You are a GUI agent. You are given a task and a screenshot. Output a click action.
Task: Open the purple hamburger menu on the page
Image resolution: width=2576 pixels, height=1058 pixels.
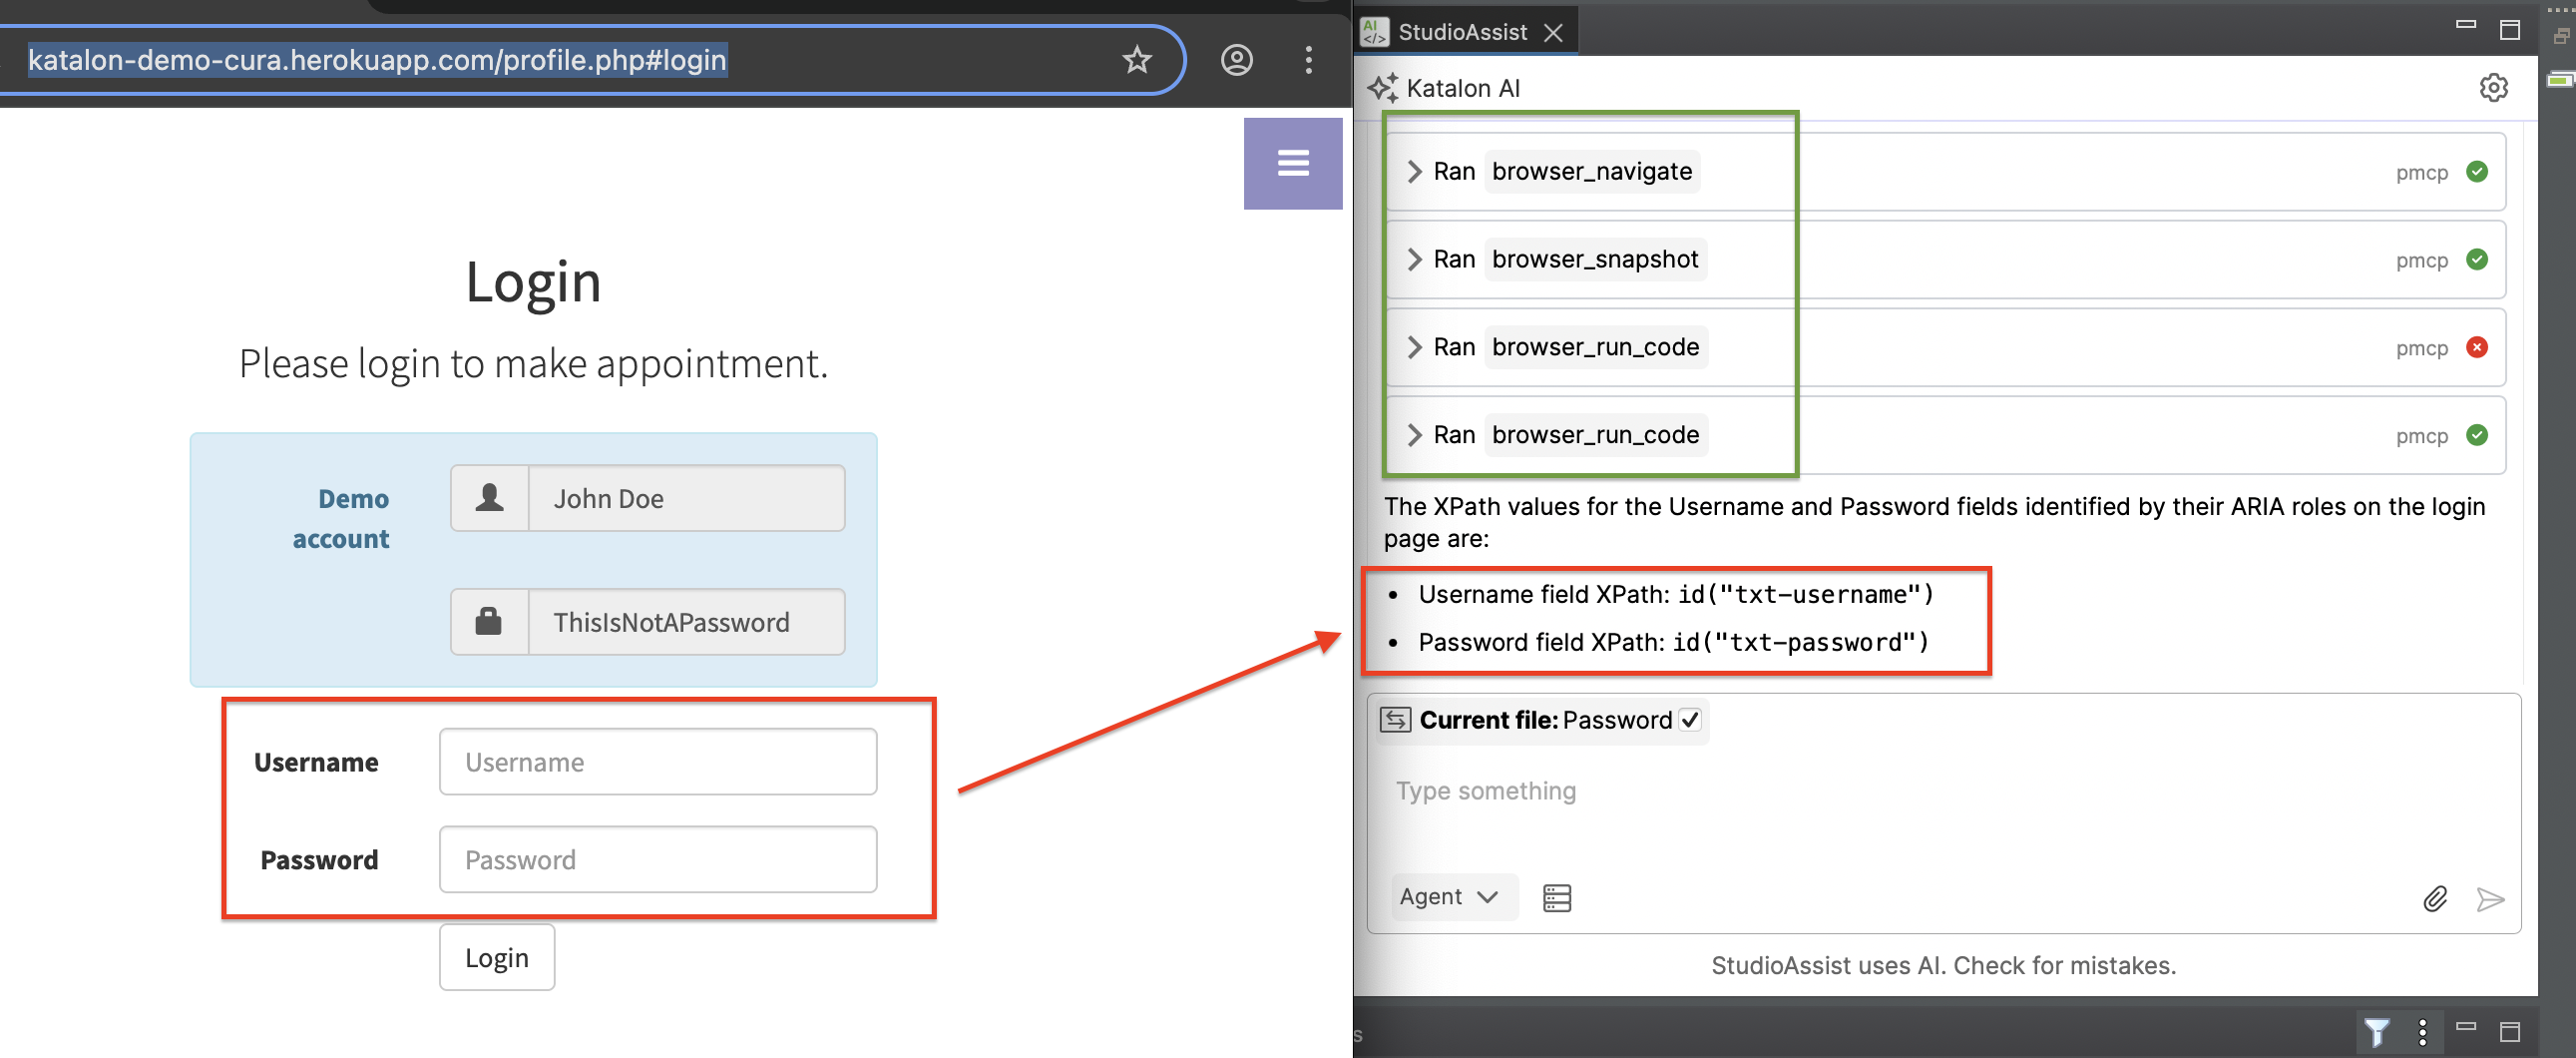click(1292, 163)
